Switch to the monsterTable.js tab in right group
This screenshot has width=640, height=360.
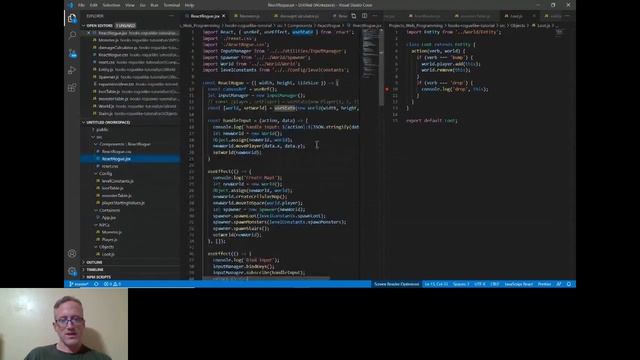click(x=475, y=16)
